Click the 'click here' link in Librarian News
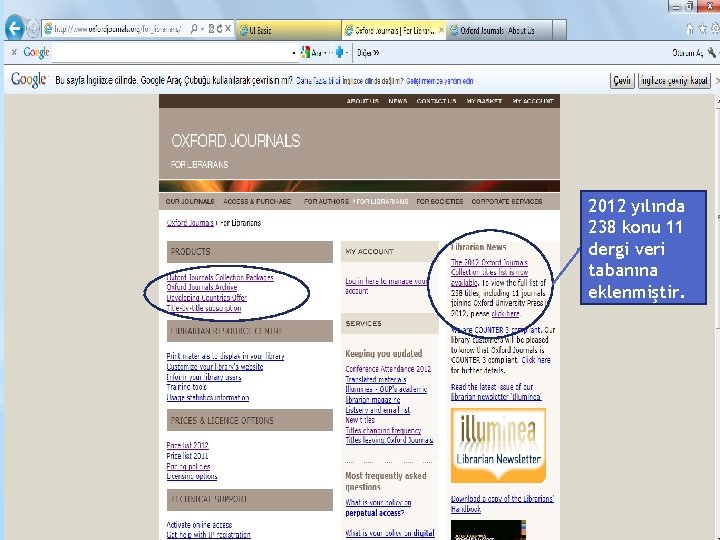 point(506,314)
